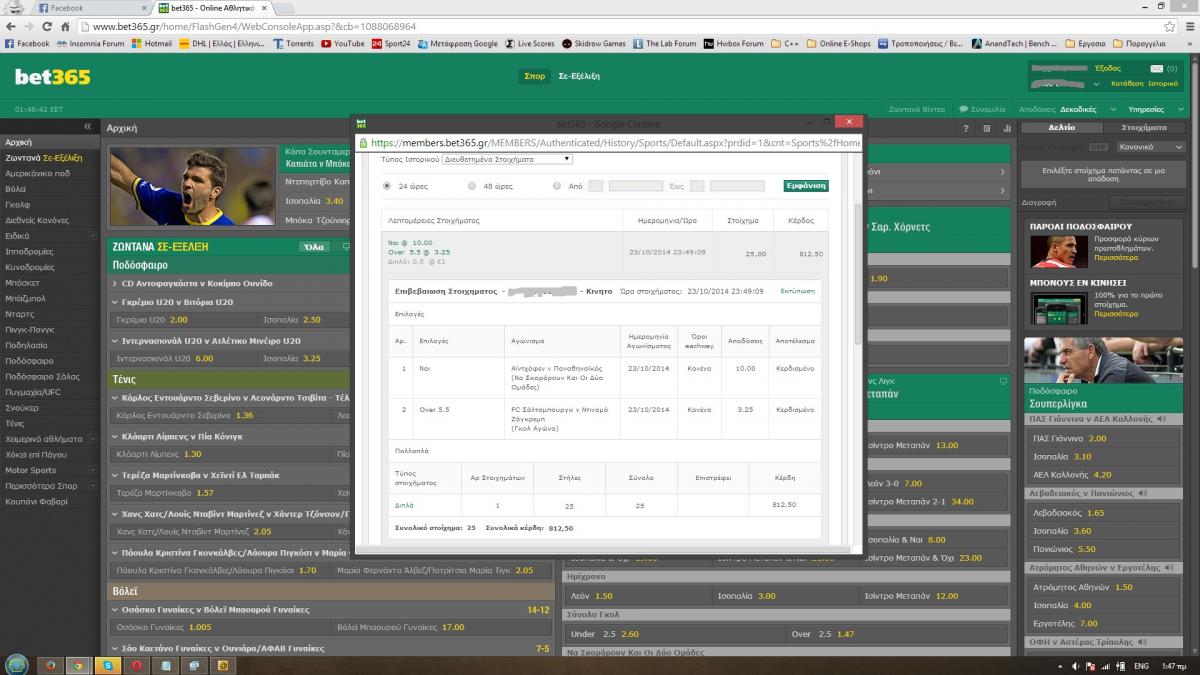Click the Κατάθεση deposit link
1200x675 pixels.
coord(1127,84)
